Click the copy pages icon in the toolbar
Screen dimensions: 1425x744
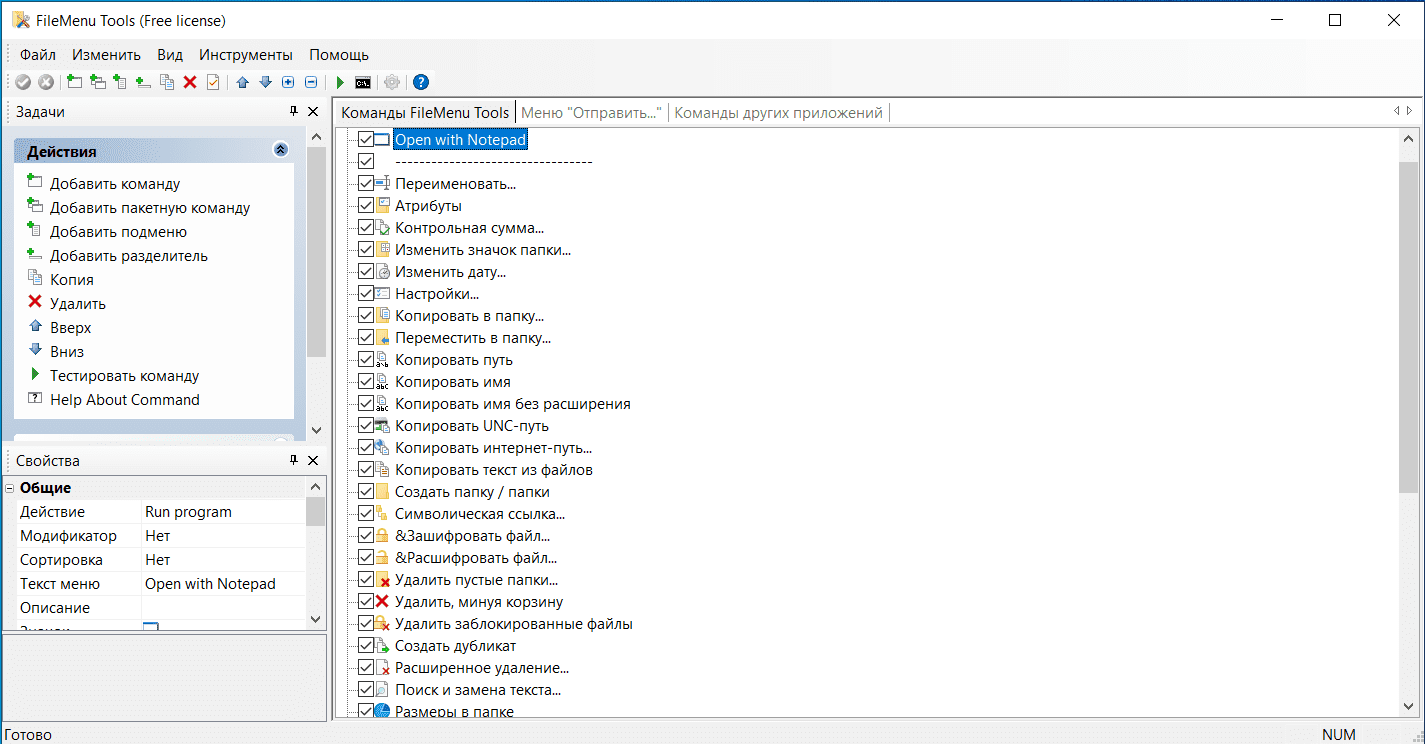click(x=167, y=82)
